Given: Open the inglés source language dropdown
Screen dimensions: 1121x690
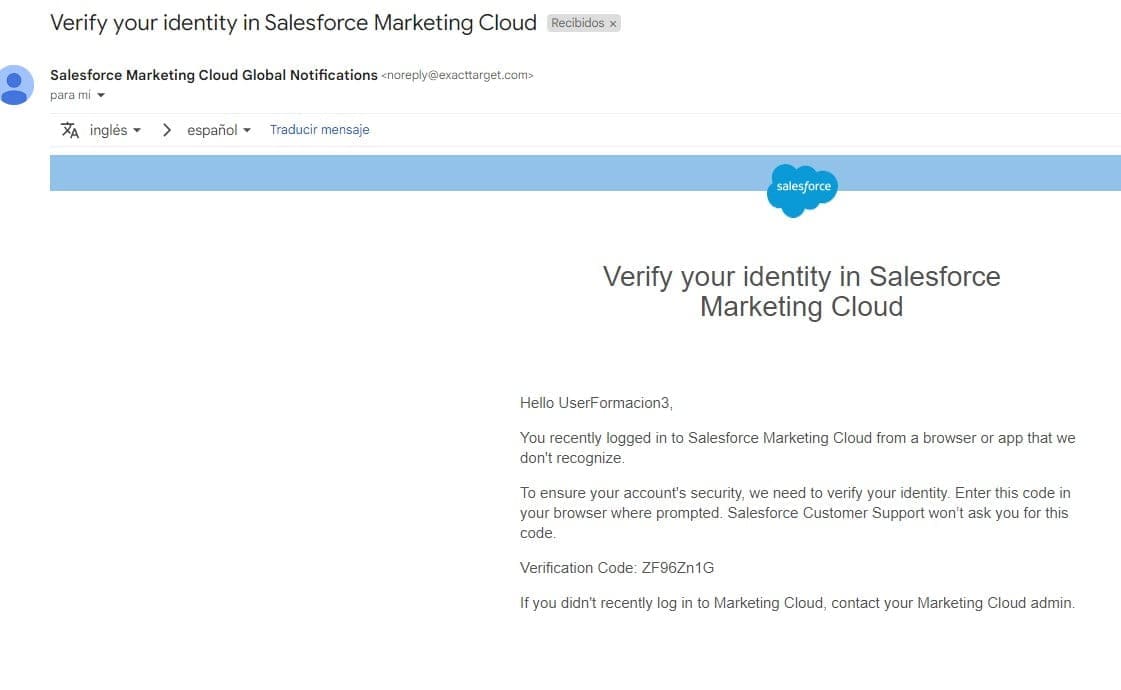Looking at the screenshot, I should tap(115, 130).
